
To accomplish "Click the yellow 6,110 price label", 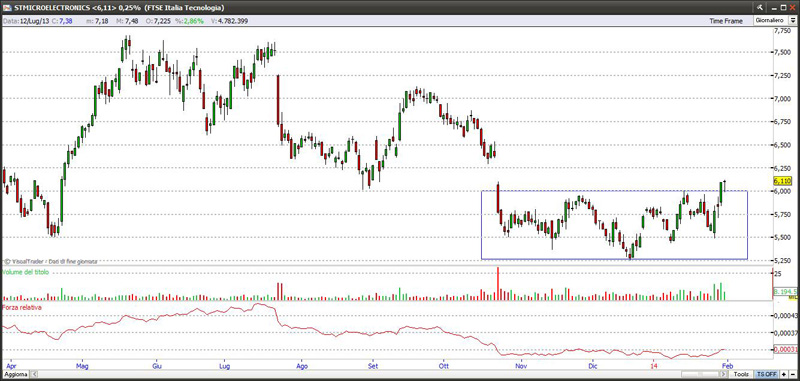I will click(782, 182).
